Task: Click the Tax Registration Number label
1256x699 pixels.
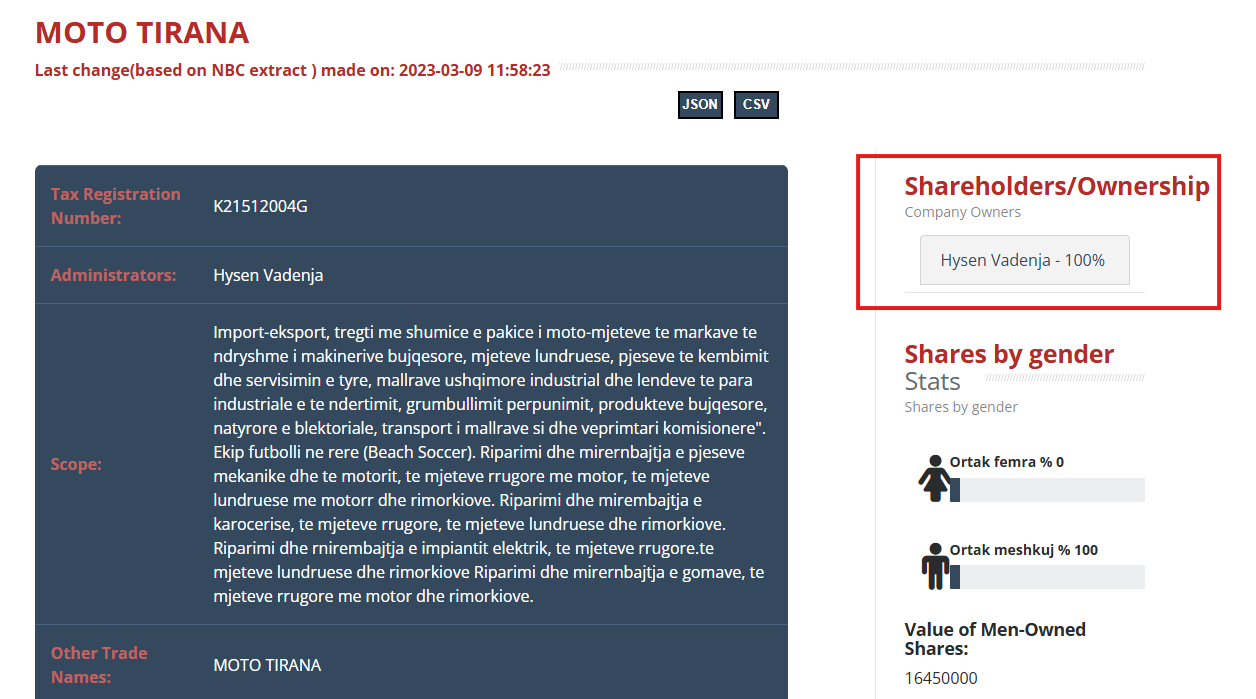Action: tap(115, 206)
